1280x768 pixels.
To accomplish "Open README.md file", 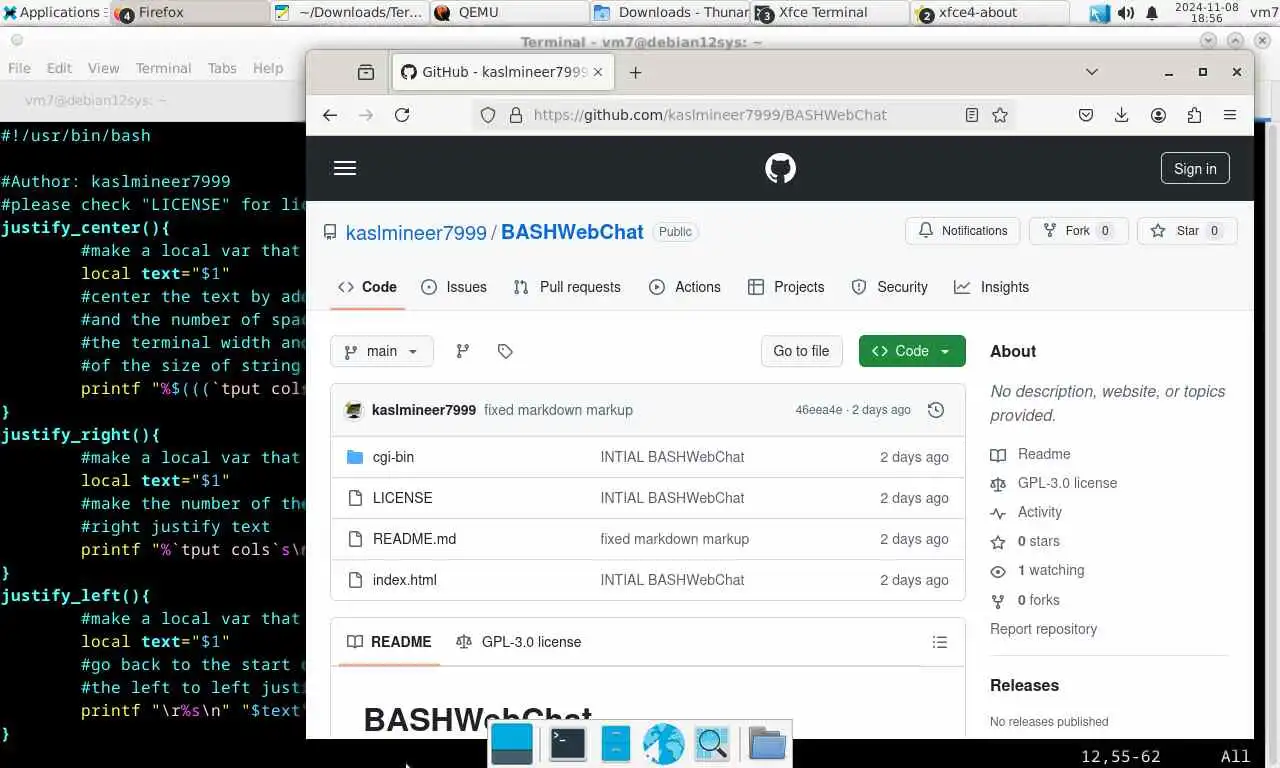I will (414, 539).
